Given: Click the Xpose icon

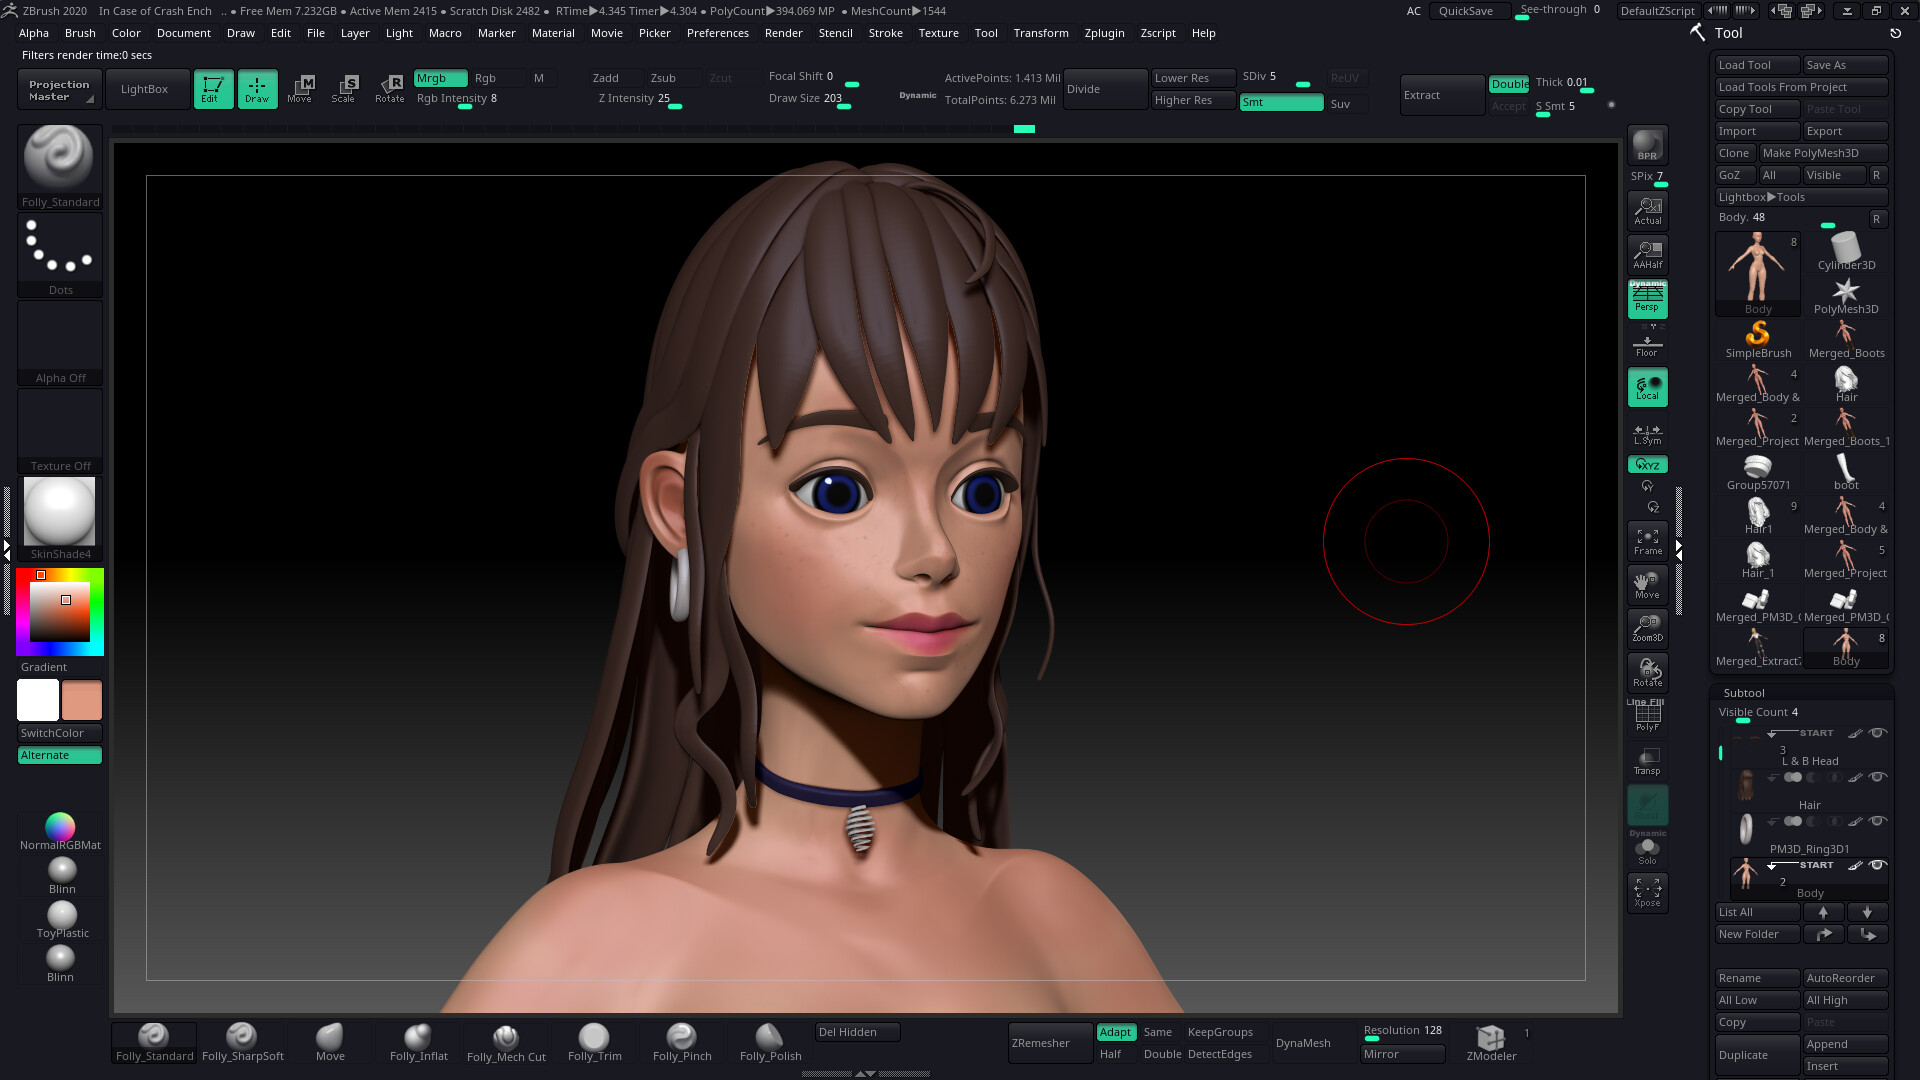Looking at the screenshot, I should 1647,892.
